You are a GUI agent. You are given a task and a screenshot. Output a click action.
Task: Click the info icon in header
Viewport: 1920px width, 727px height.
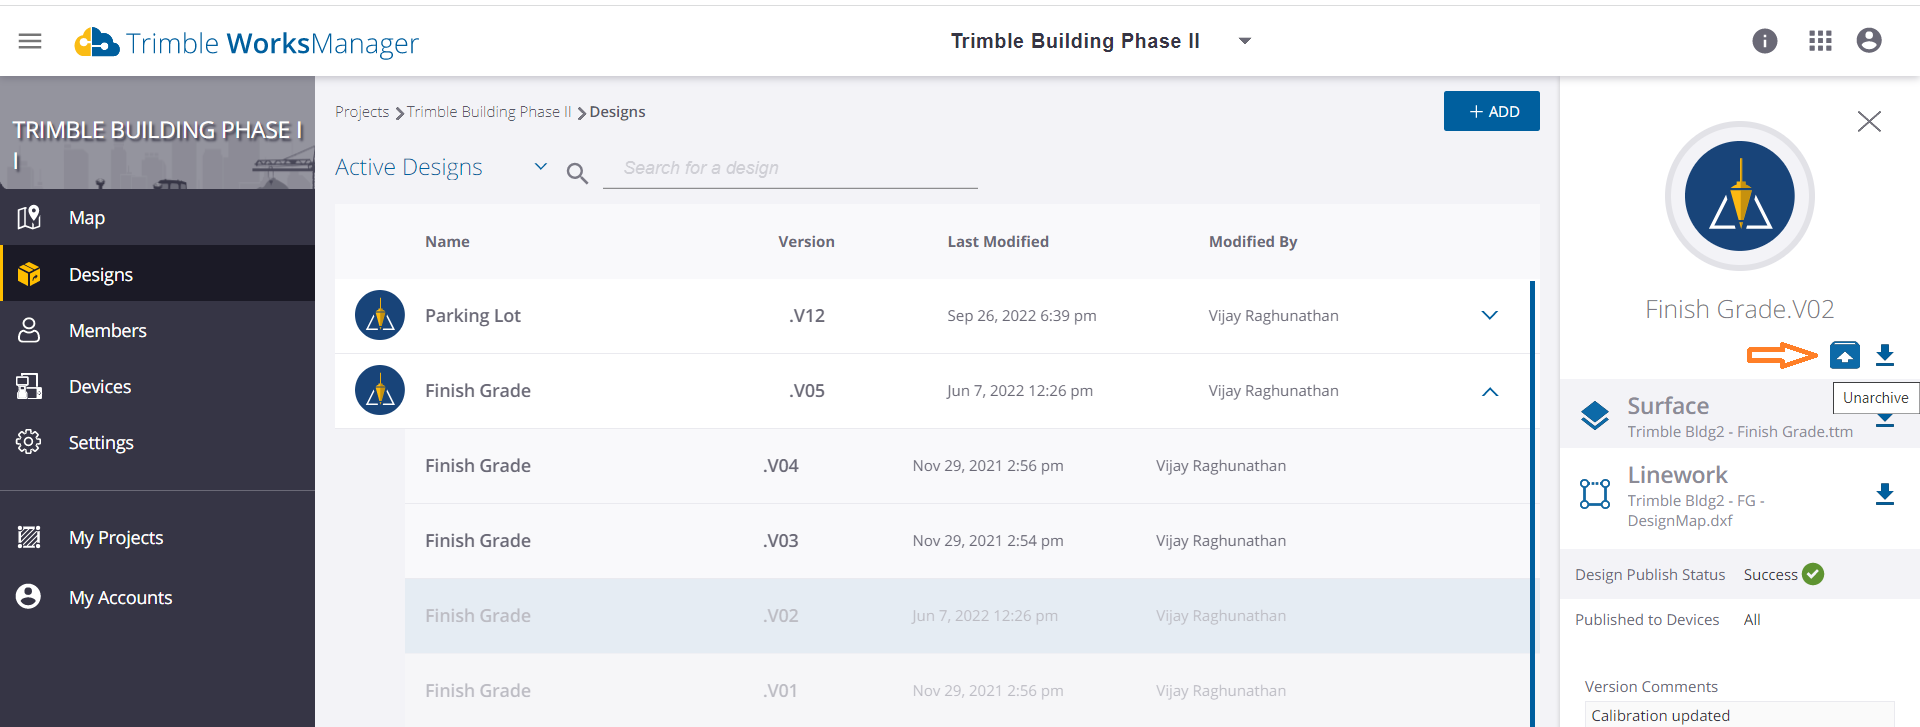click(1764, 41)
